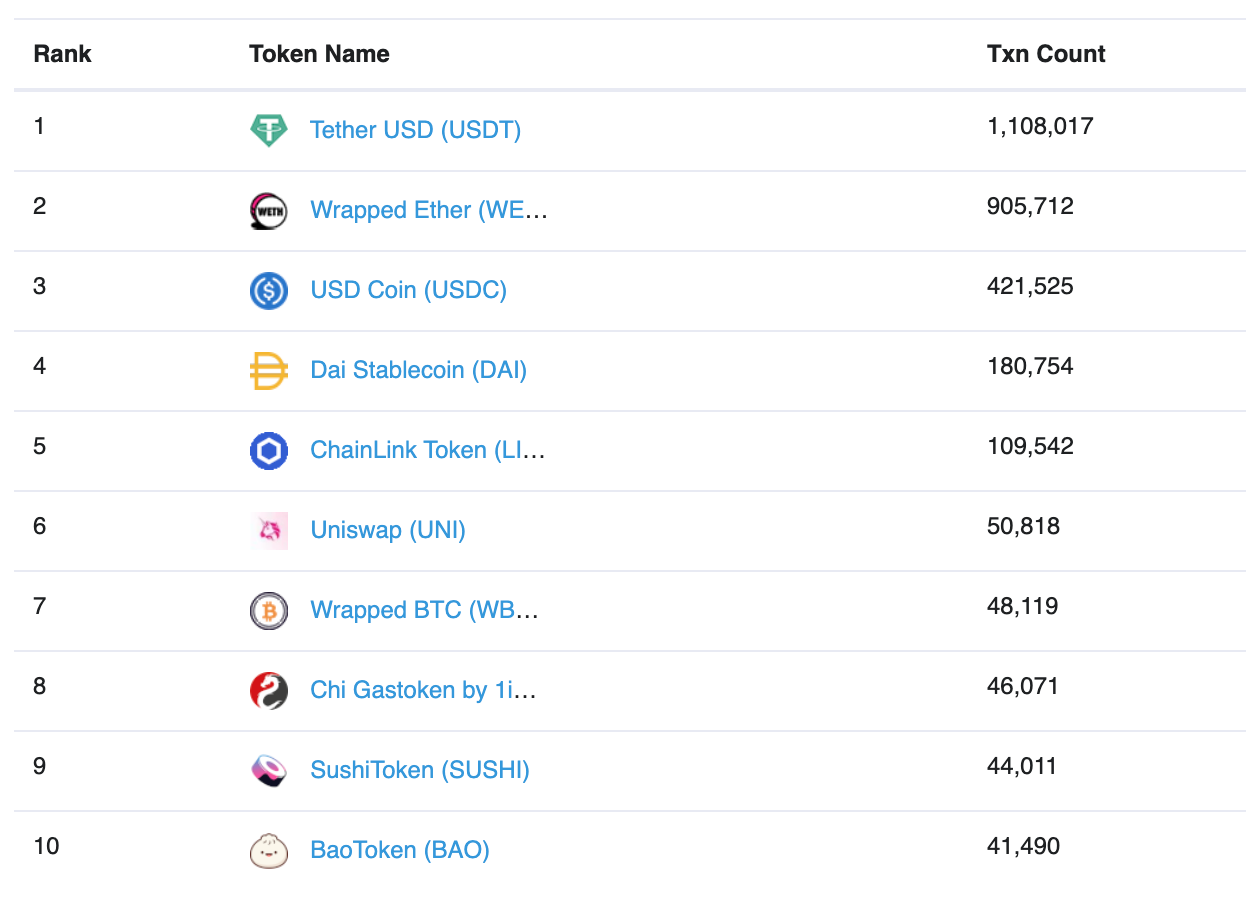1246x910 pixels.
Task: Click the BaoToken bun logo
Action: 268,850
